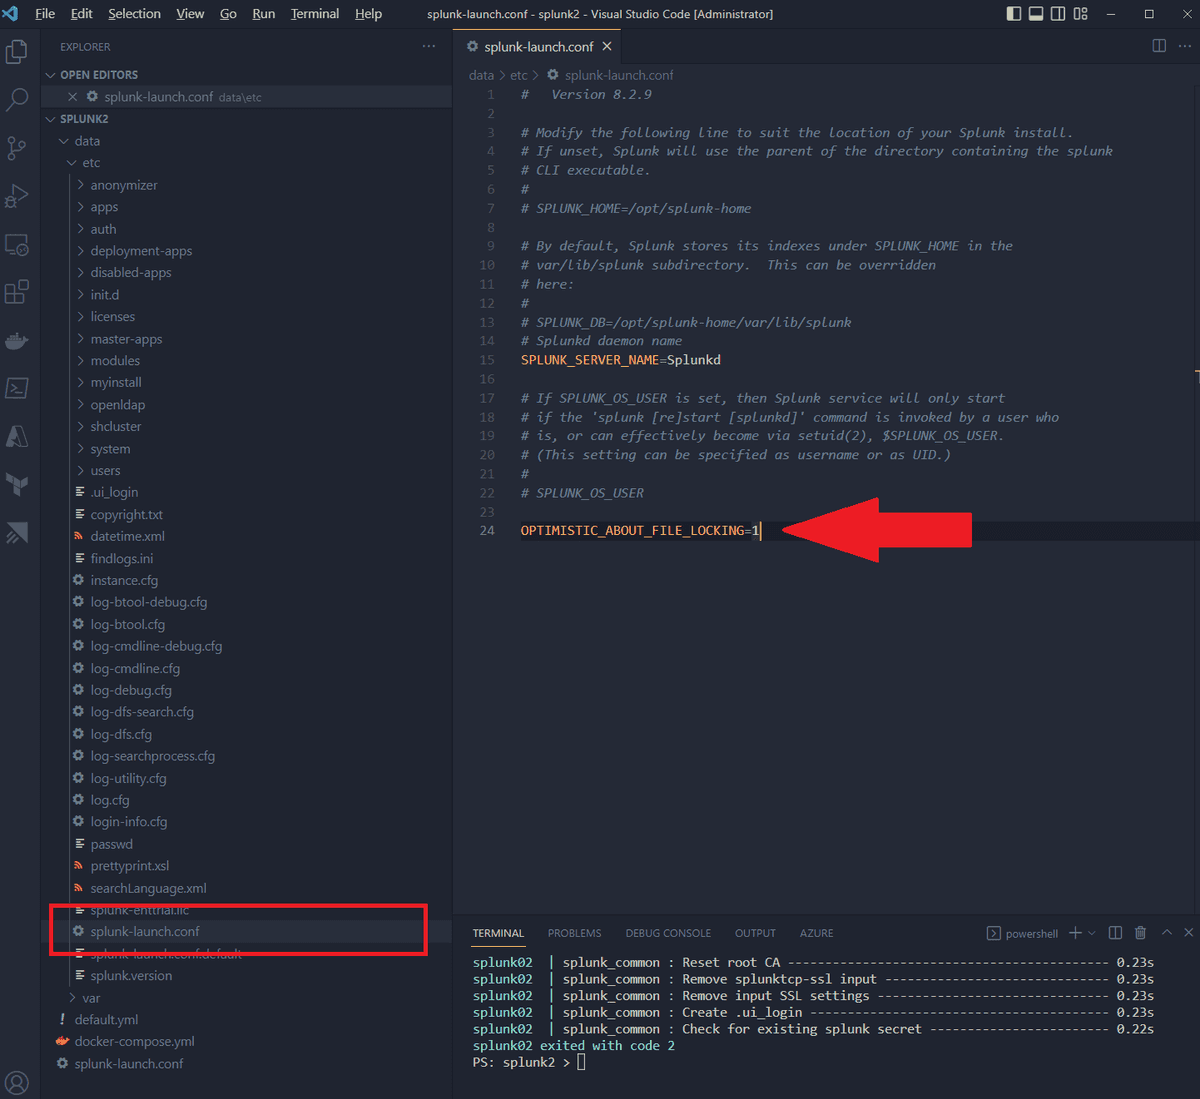
Task: Open the Azure view from the activity bar
Action: coord(16,435)
